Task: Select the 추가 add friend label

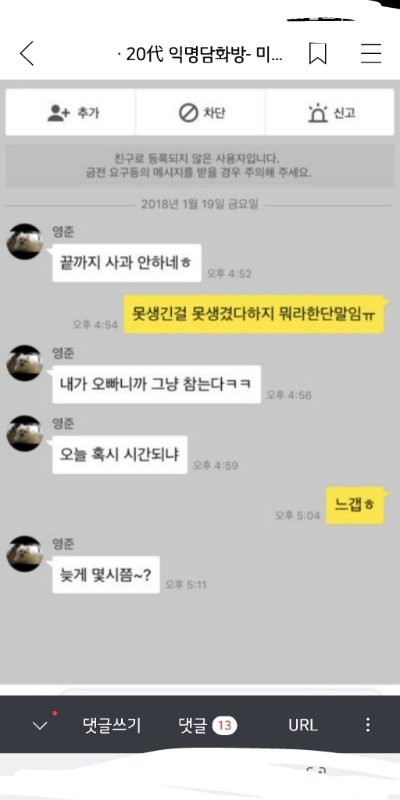Action: coord(88,113)
